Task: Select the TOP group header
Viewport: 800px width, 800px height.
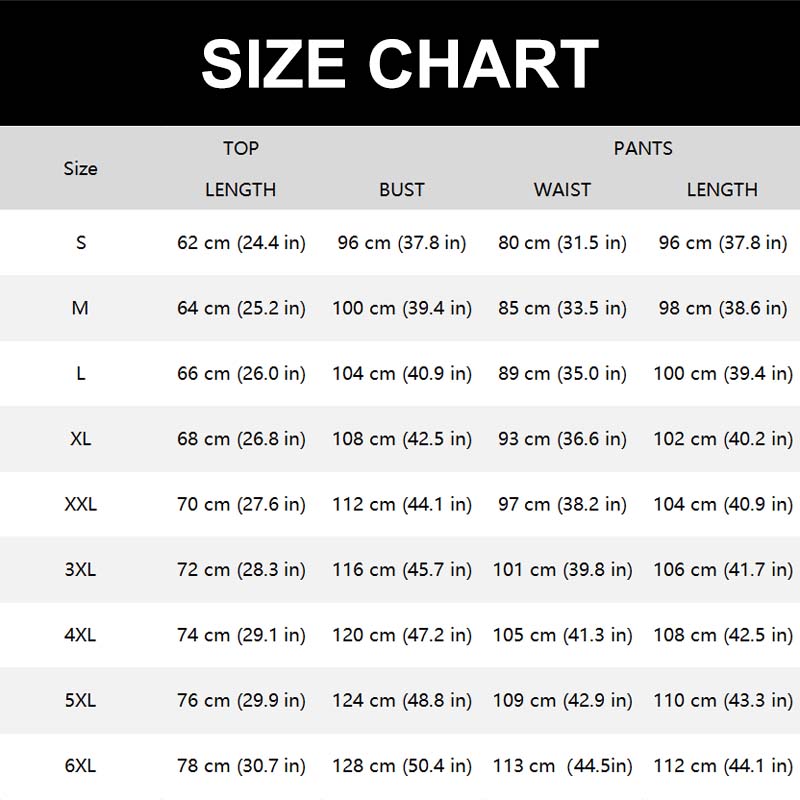Action: coord(241,148)
